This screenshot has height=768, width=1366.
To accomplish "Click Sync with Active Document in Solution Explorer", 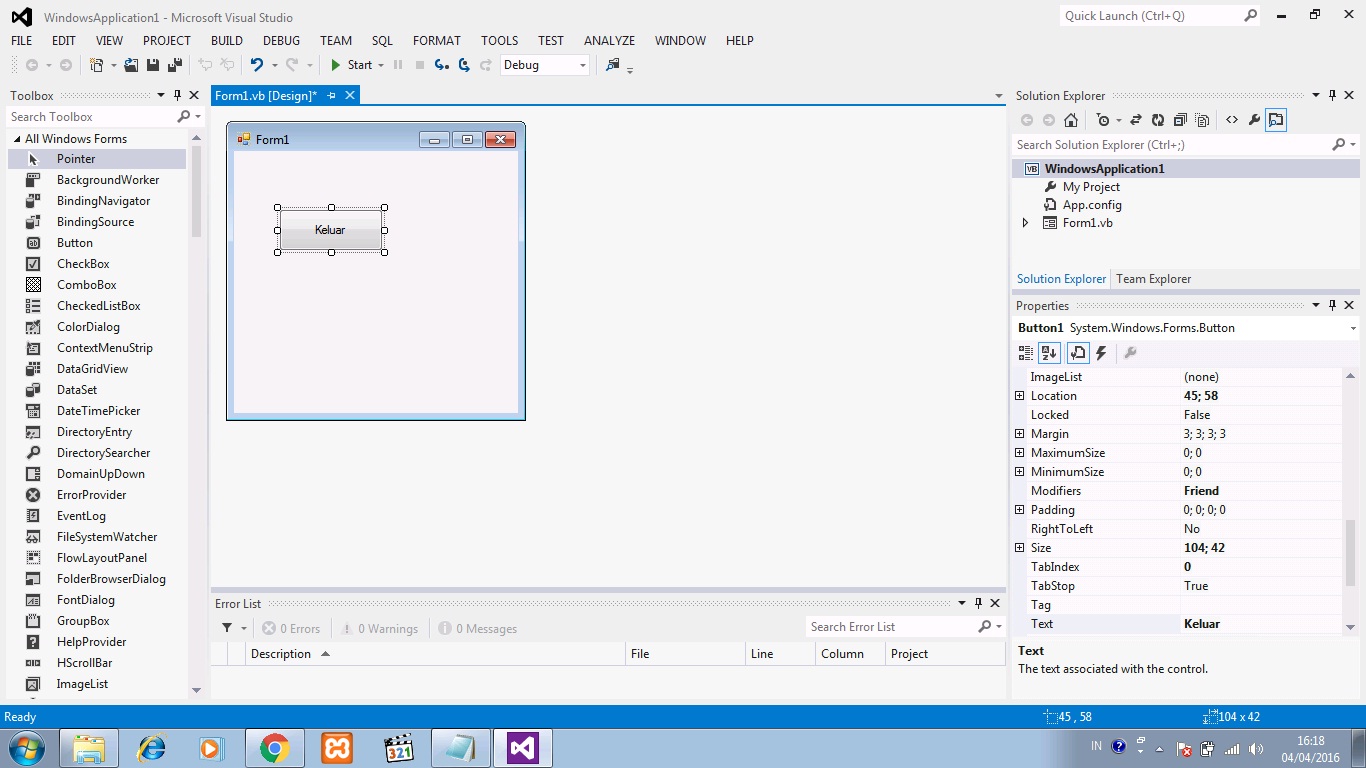I will (x=1136, y=119).
